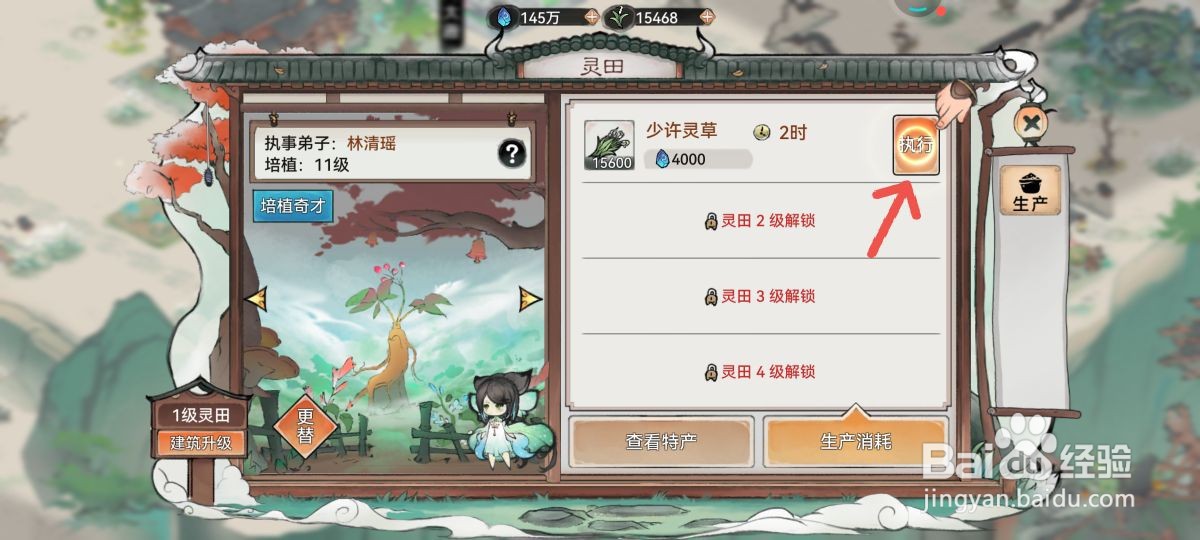This screenshot has width=1200, height=540.
Task: Show next field with the right arrow
Action: 529,298
